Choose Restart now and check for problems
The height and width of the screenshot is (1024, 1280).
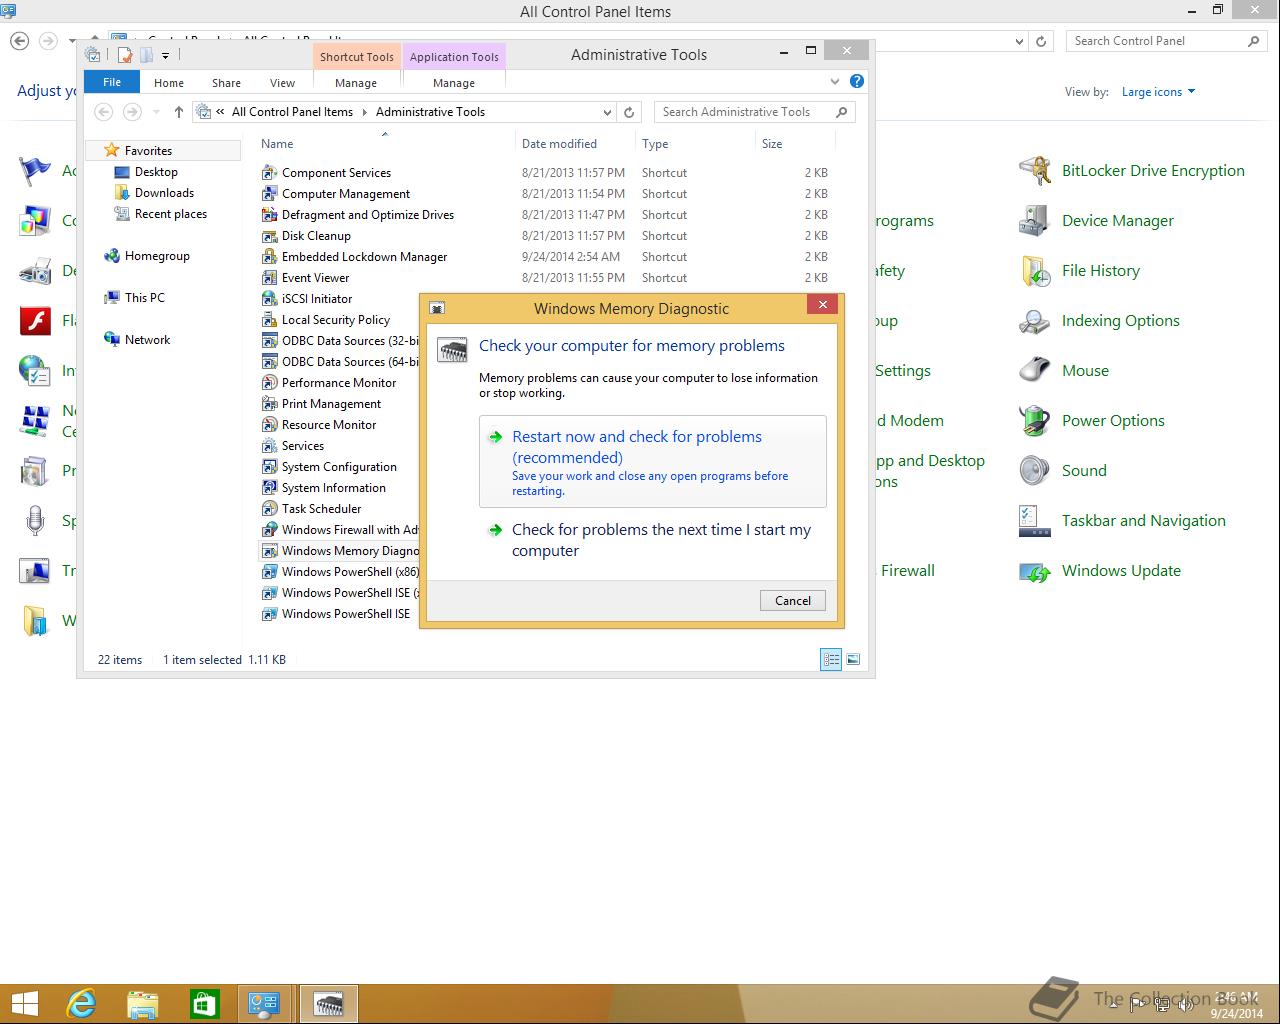click(653, 462)
